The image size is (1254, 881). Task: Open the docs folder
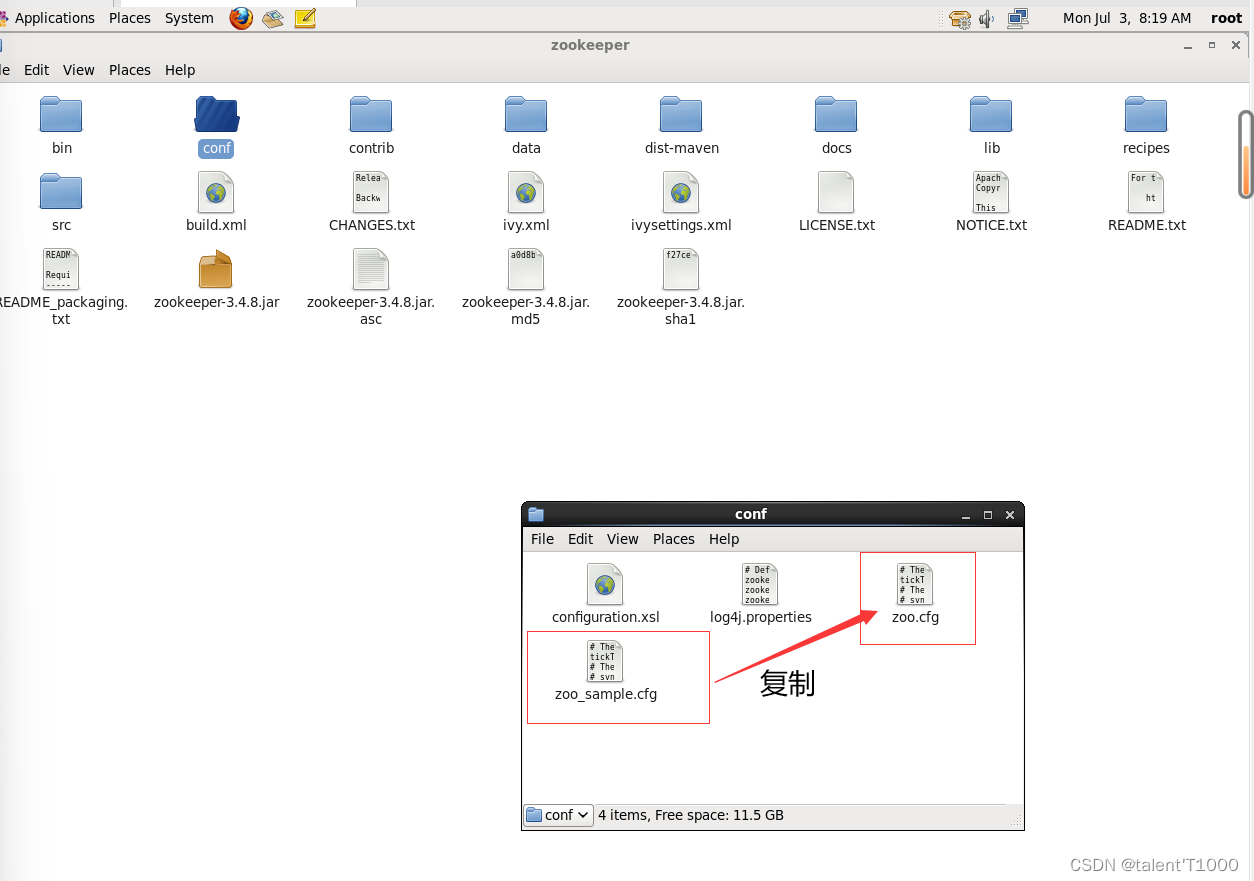tap(836, 115)
